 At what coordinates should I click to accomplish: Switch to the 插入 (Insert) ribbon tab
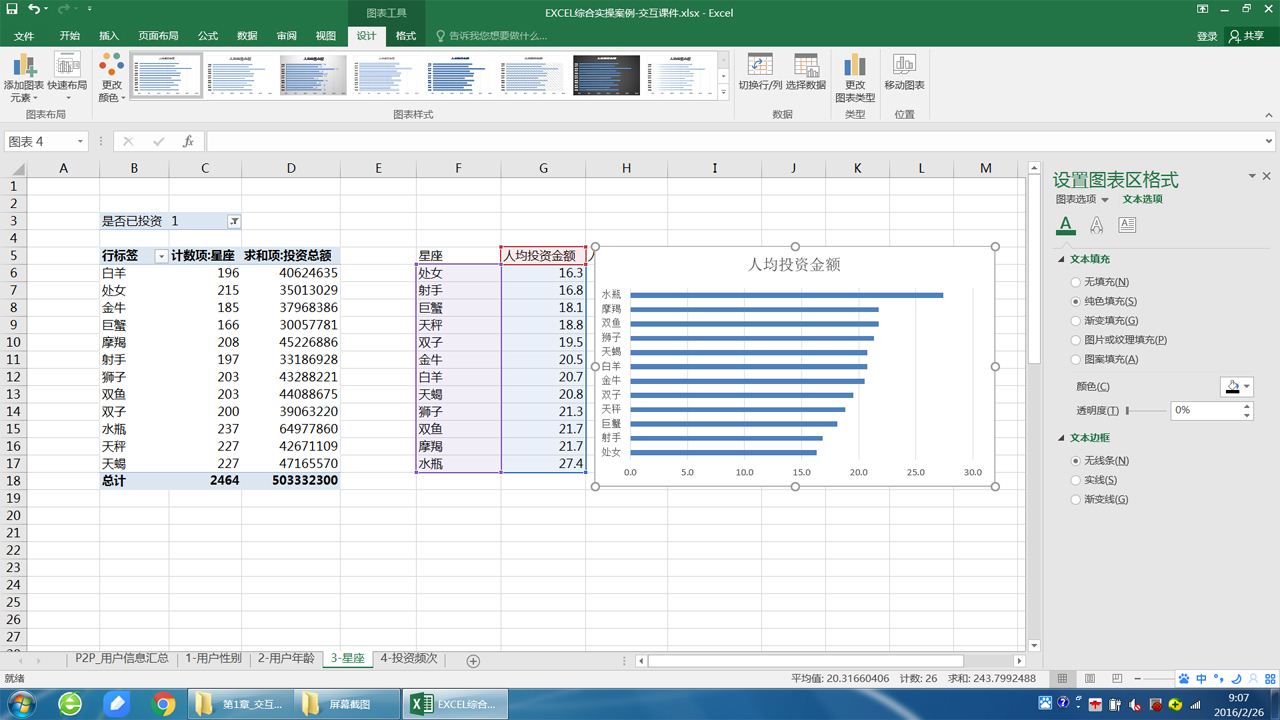pyautogui.click(x=109, y=36)
